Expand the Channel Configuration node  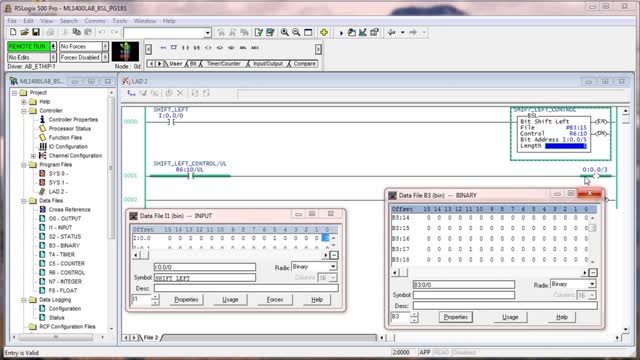pyautogui.click(x=33, y=156)
